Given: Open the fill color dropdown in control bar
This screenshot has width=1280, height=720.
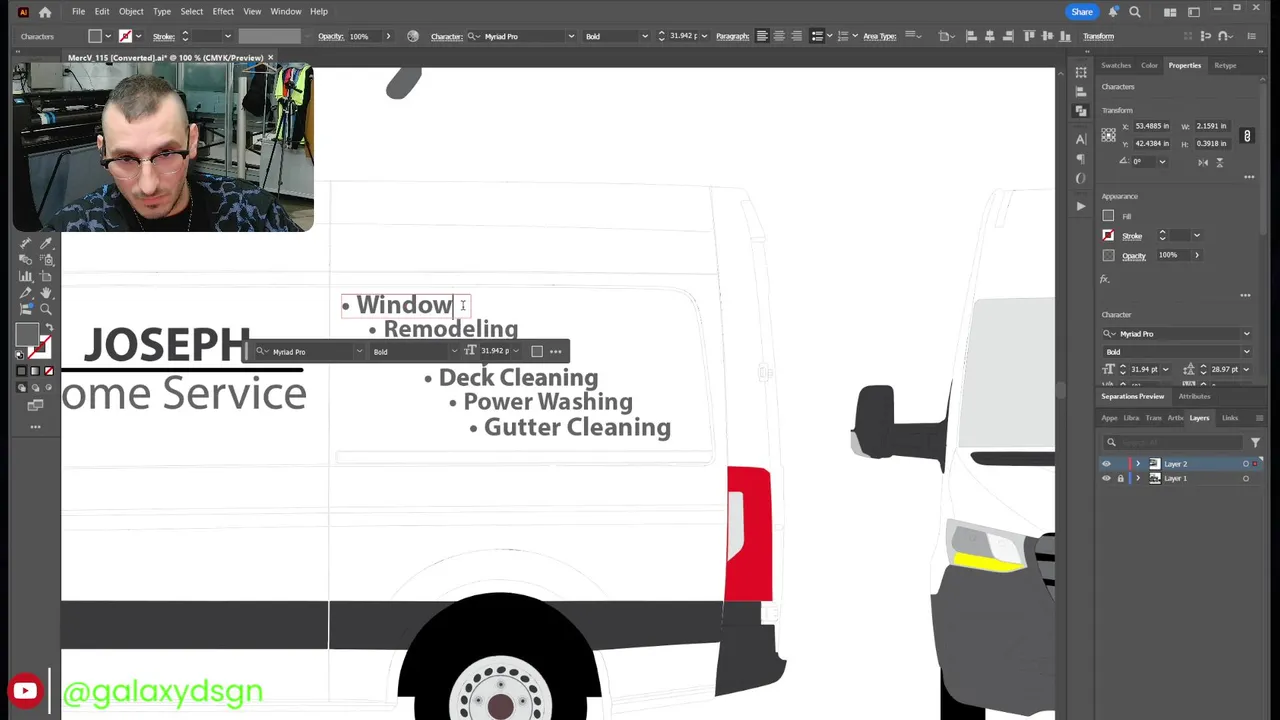Looking at the screenshot, I should pyautogui.click(x=109, y=37).
